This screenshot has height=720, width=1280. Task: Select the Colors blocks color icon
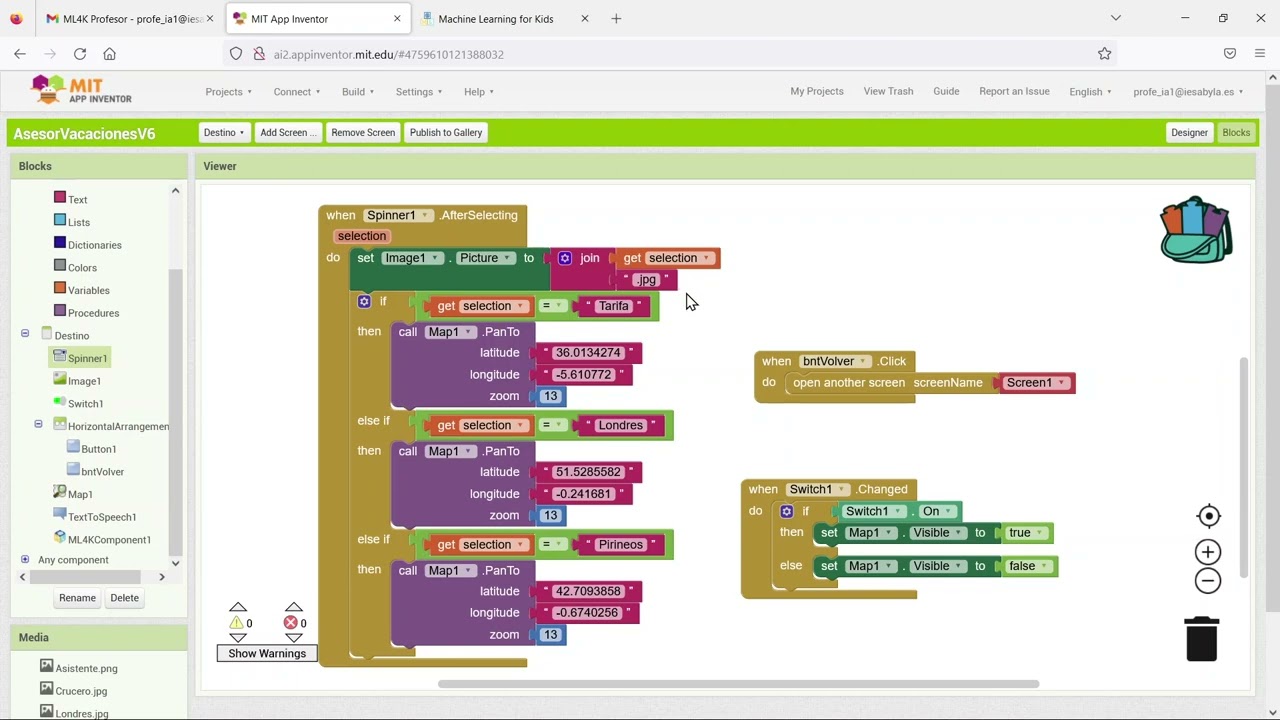coord(60,266)
